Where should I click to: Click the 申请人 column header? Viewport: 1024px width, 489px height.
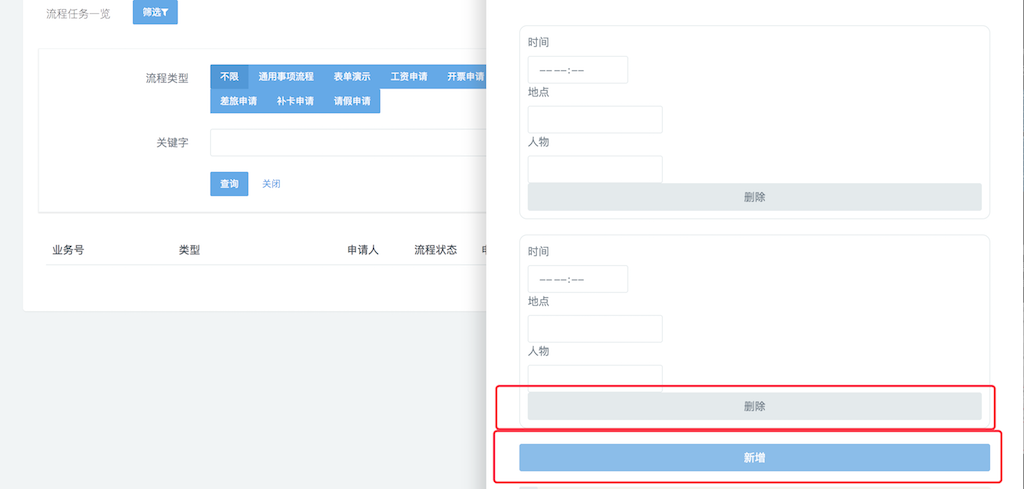363,250
